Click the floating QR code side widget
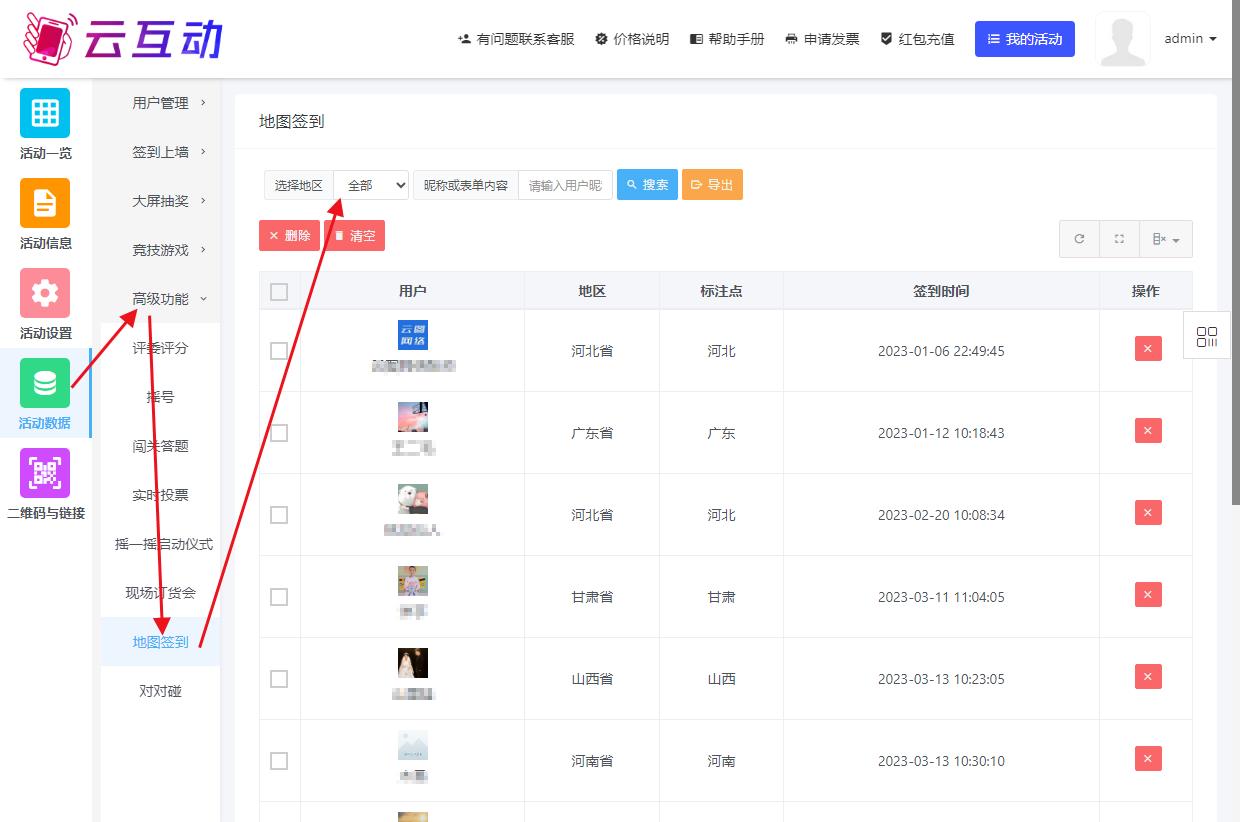This screenshot has height=822, width=1240. (x=1207, y=336)
